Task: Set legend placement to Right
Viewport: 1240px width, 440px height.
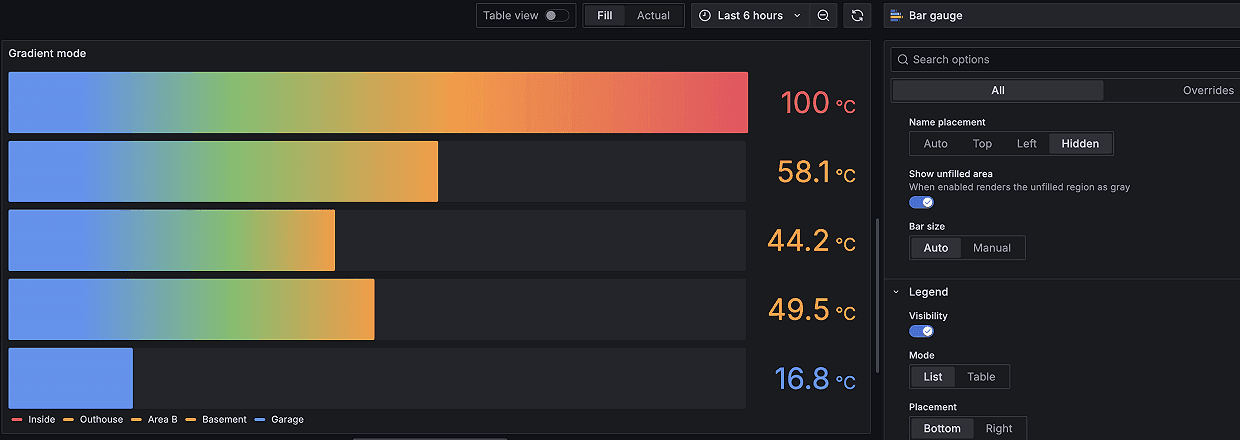Action: 999,429
